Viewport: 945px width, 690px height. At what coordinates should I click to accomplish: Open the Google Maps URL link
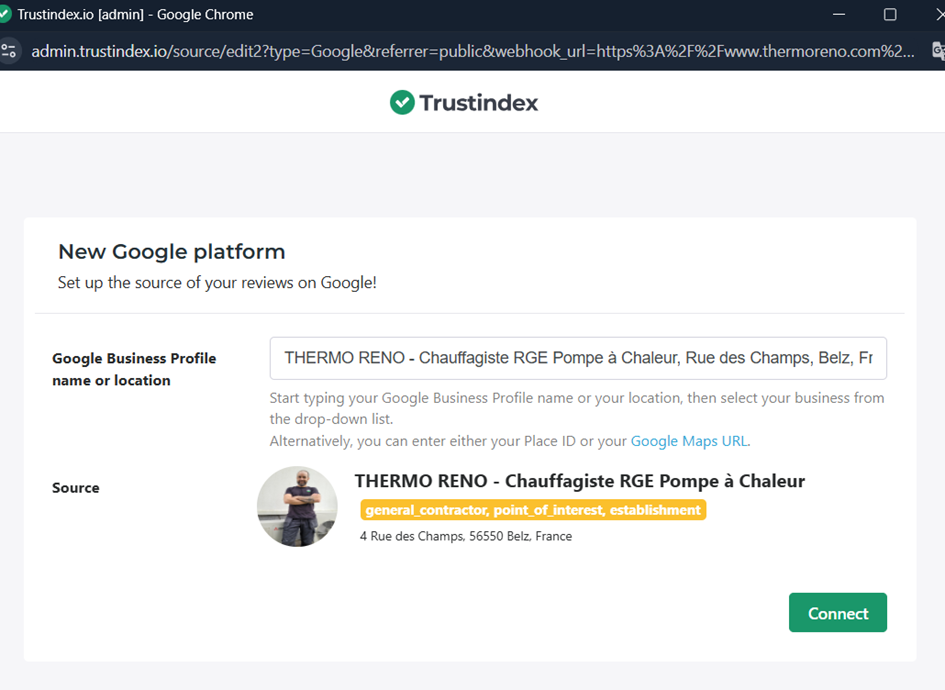(x=689, y=441)
